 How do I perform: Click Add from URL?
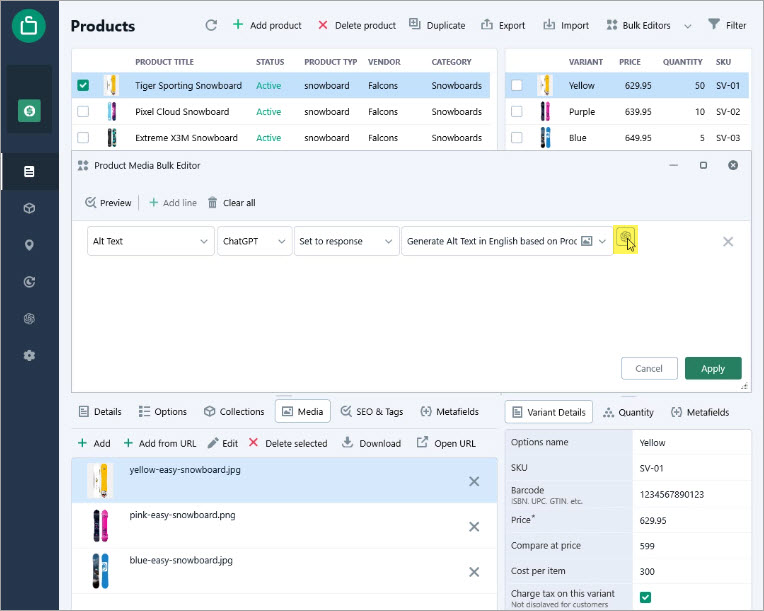pyautogui.click(x=160, y=443)
